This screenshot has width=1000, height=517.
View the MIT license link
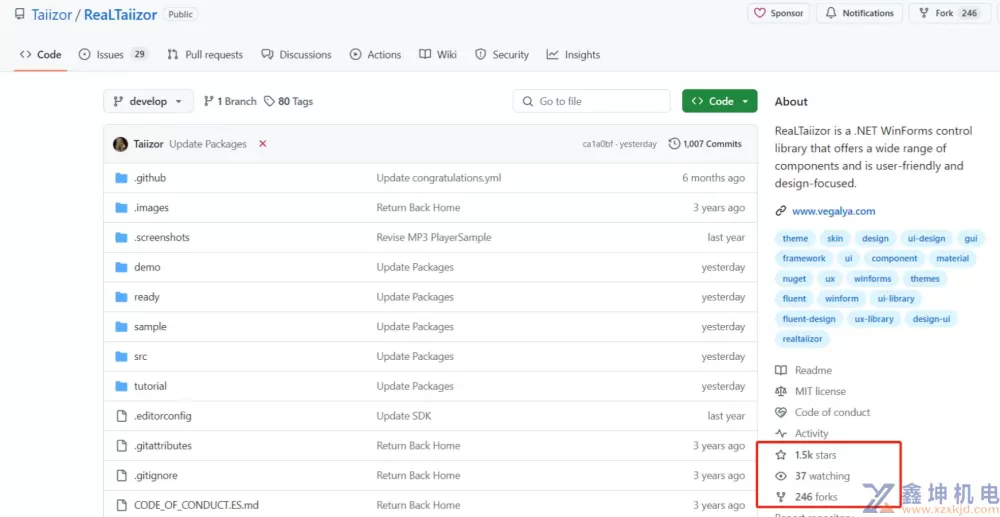pyautogui.click(x=811, y=391)
